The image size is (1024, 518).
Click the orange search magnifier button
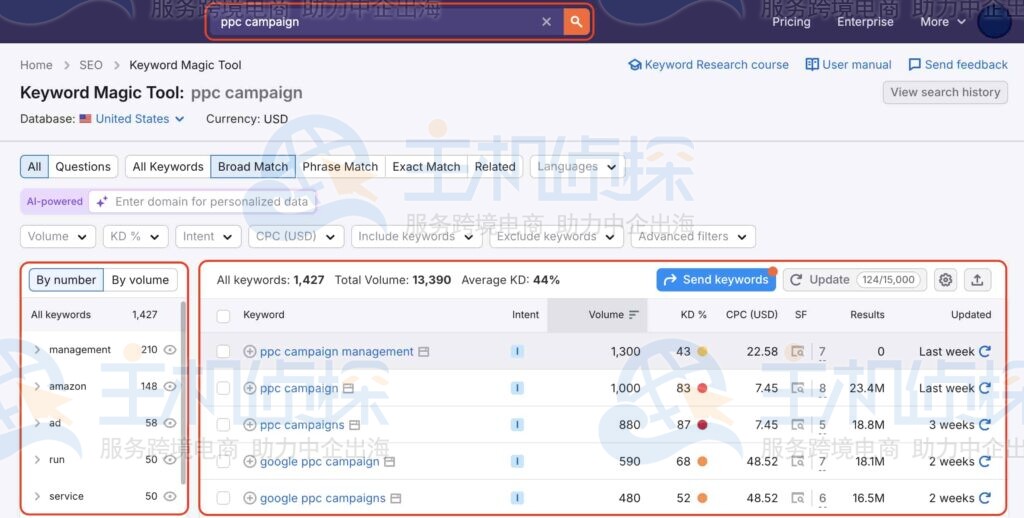tap(576, 22)
